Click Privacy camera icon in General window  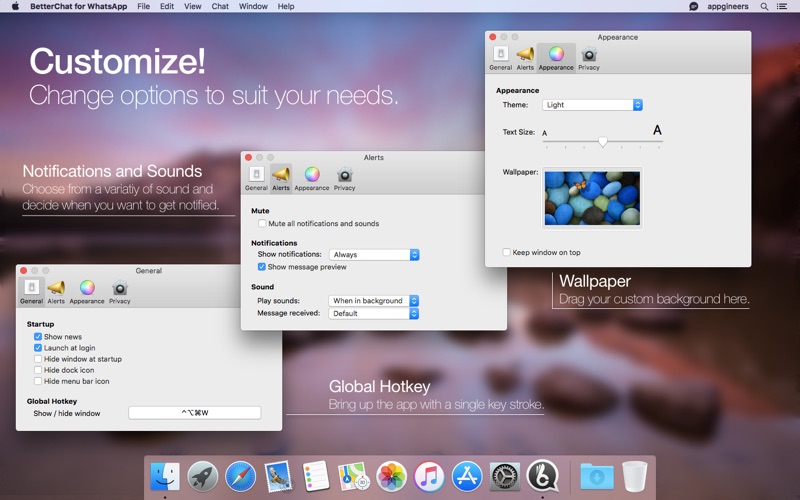[119, 290]
